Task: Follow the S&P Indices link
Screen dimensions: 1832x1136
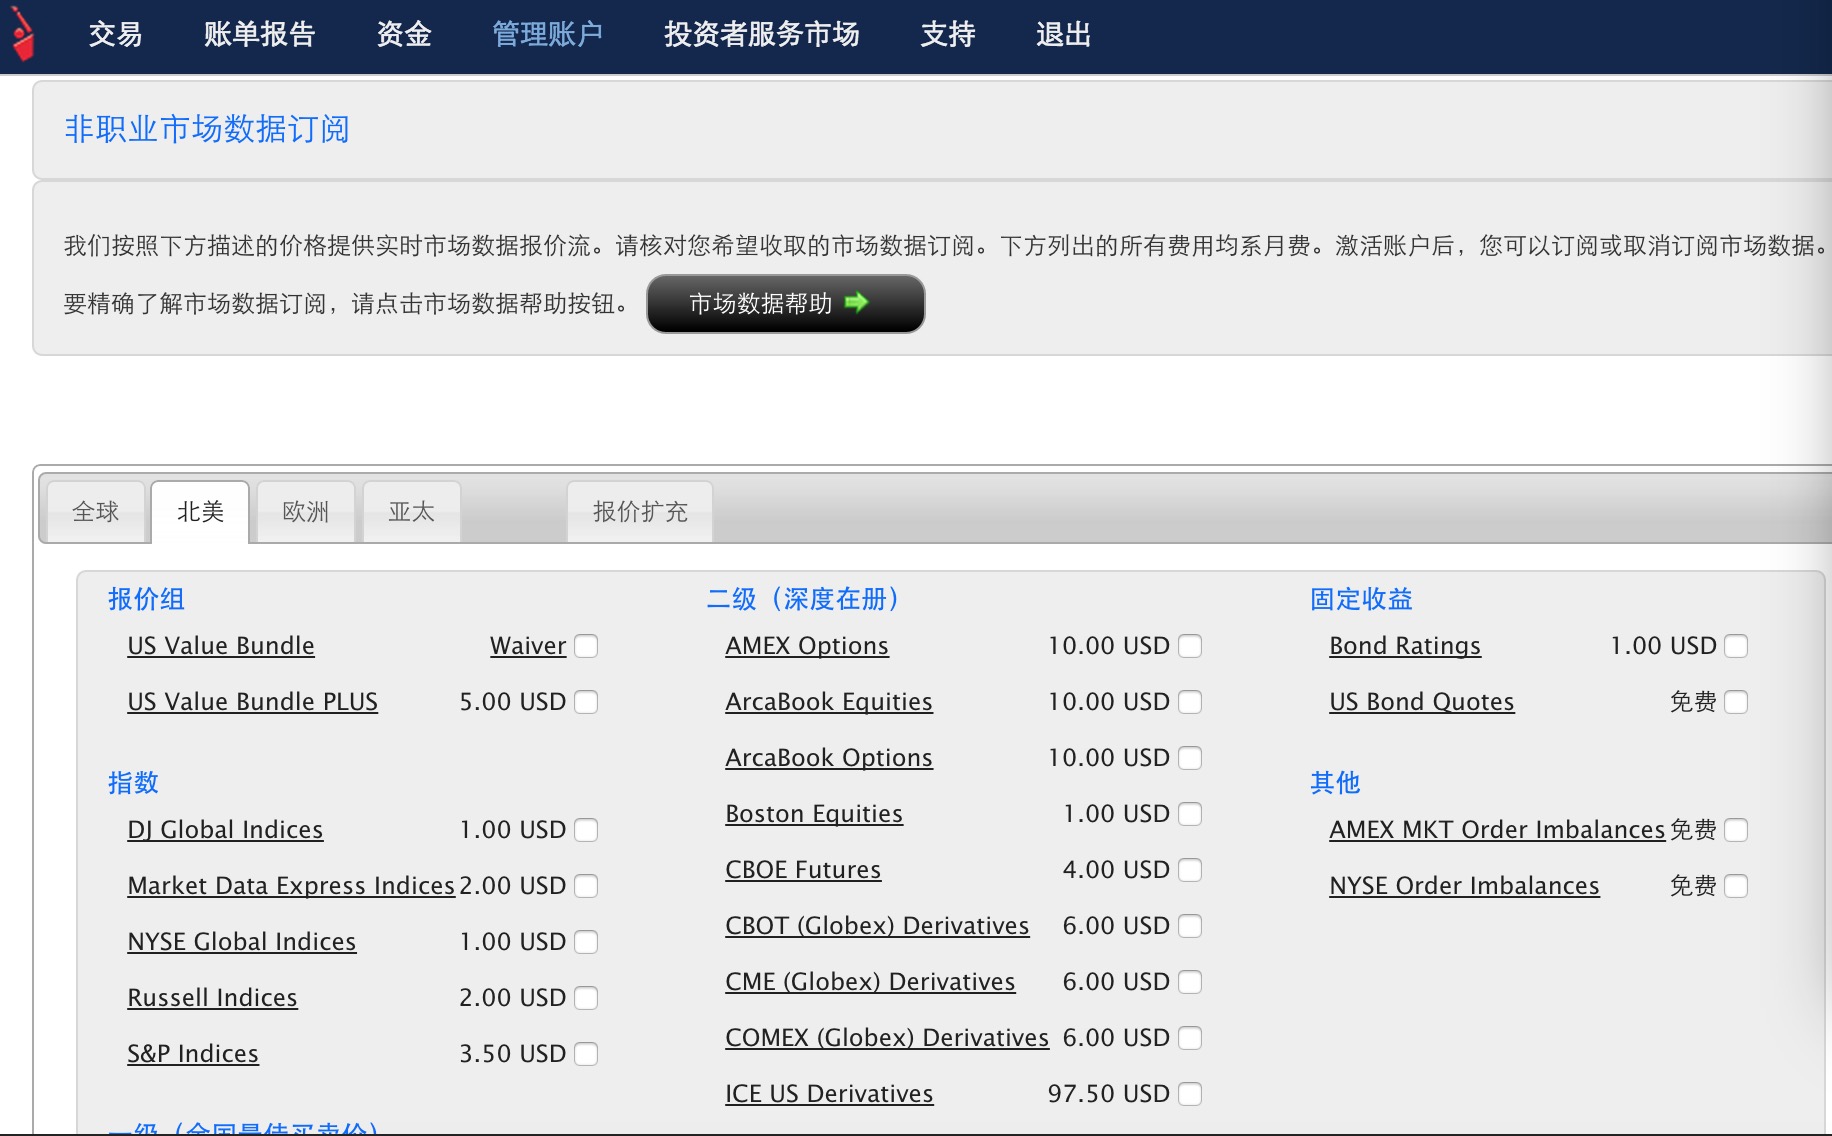Action: tap(193, 1054)
